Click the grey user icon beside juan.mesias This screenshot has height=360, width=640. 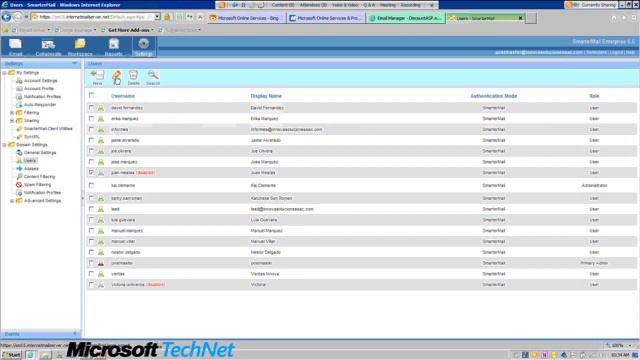pos(101,173)
